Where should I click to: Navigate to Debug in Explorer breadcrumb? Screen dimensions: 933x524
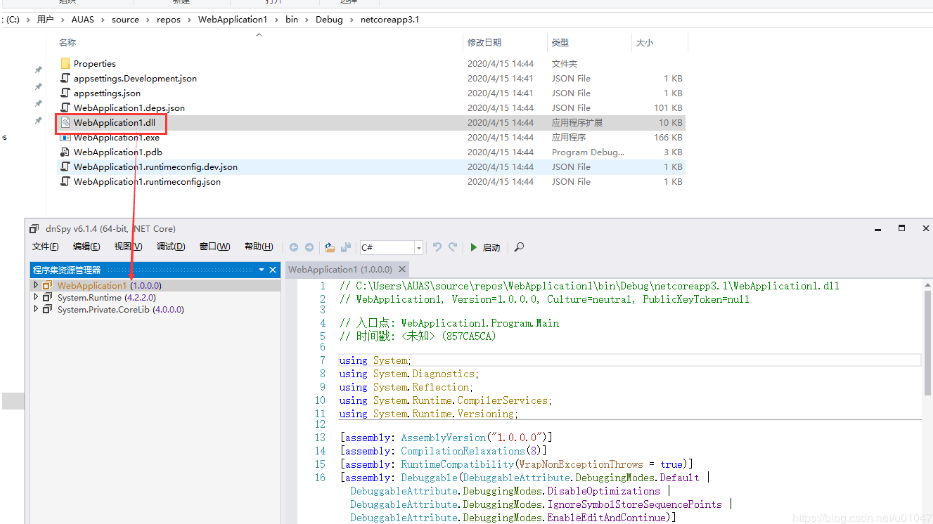tap(329, 20)
